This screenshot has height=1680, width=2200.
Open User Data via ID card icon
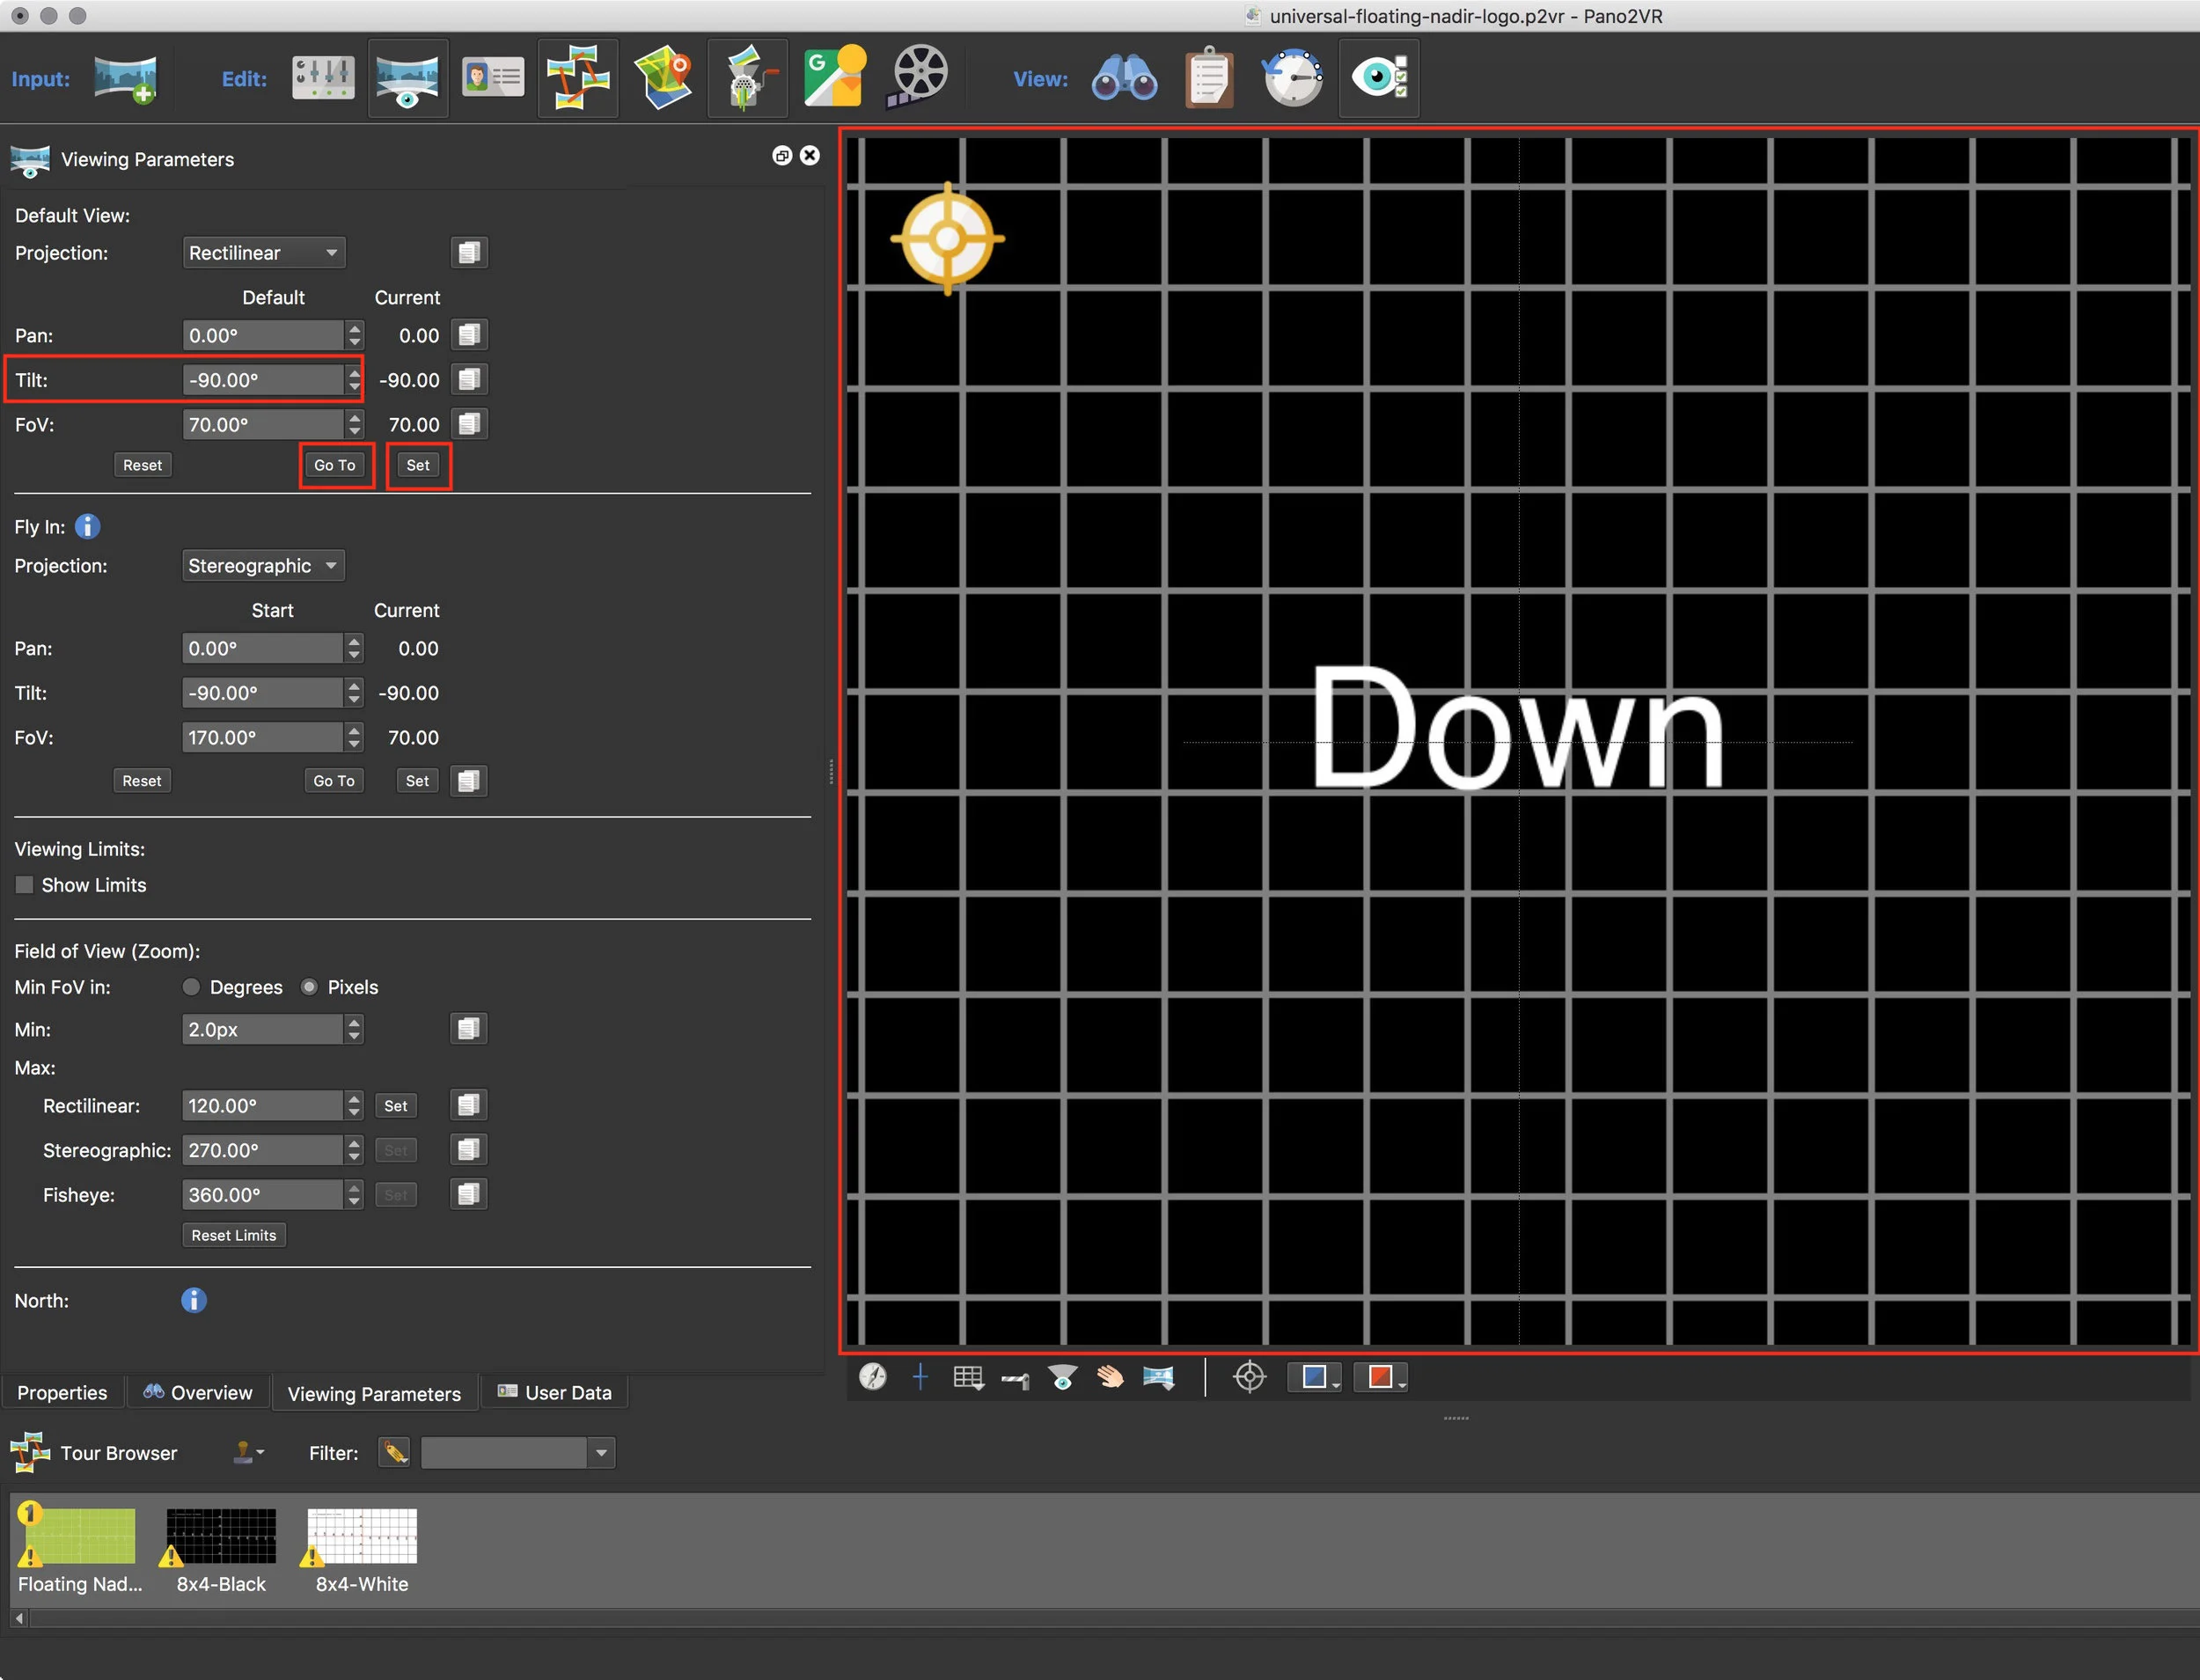coord(493,78)
